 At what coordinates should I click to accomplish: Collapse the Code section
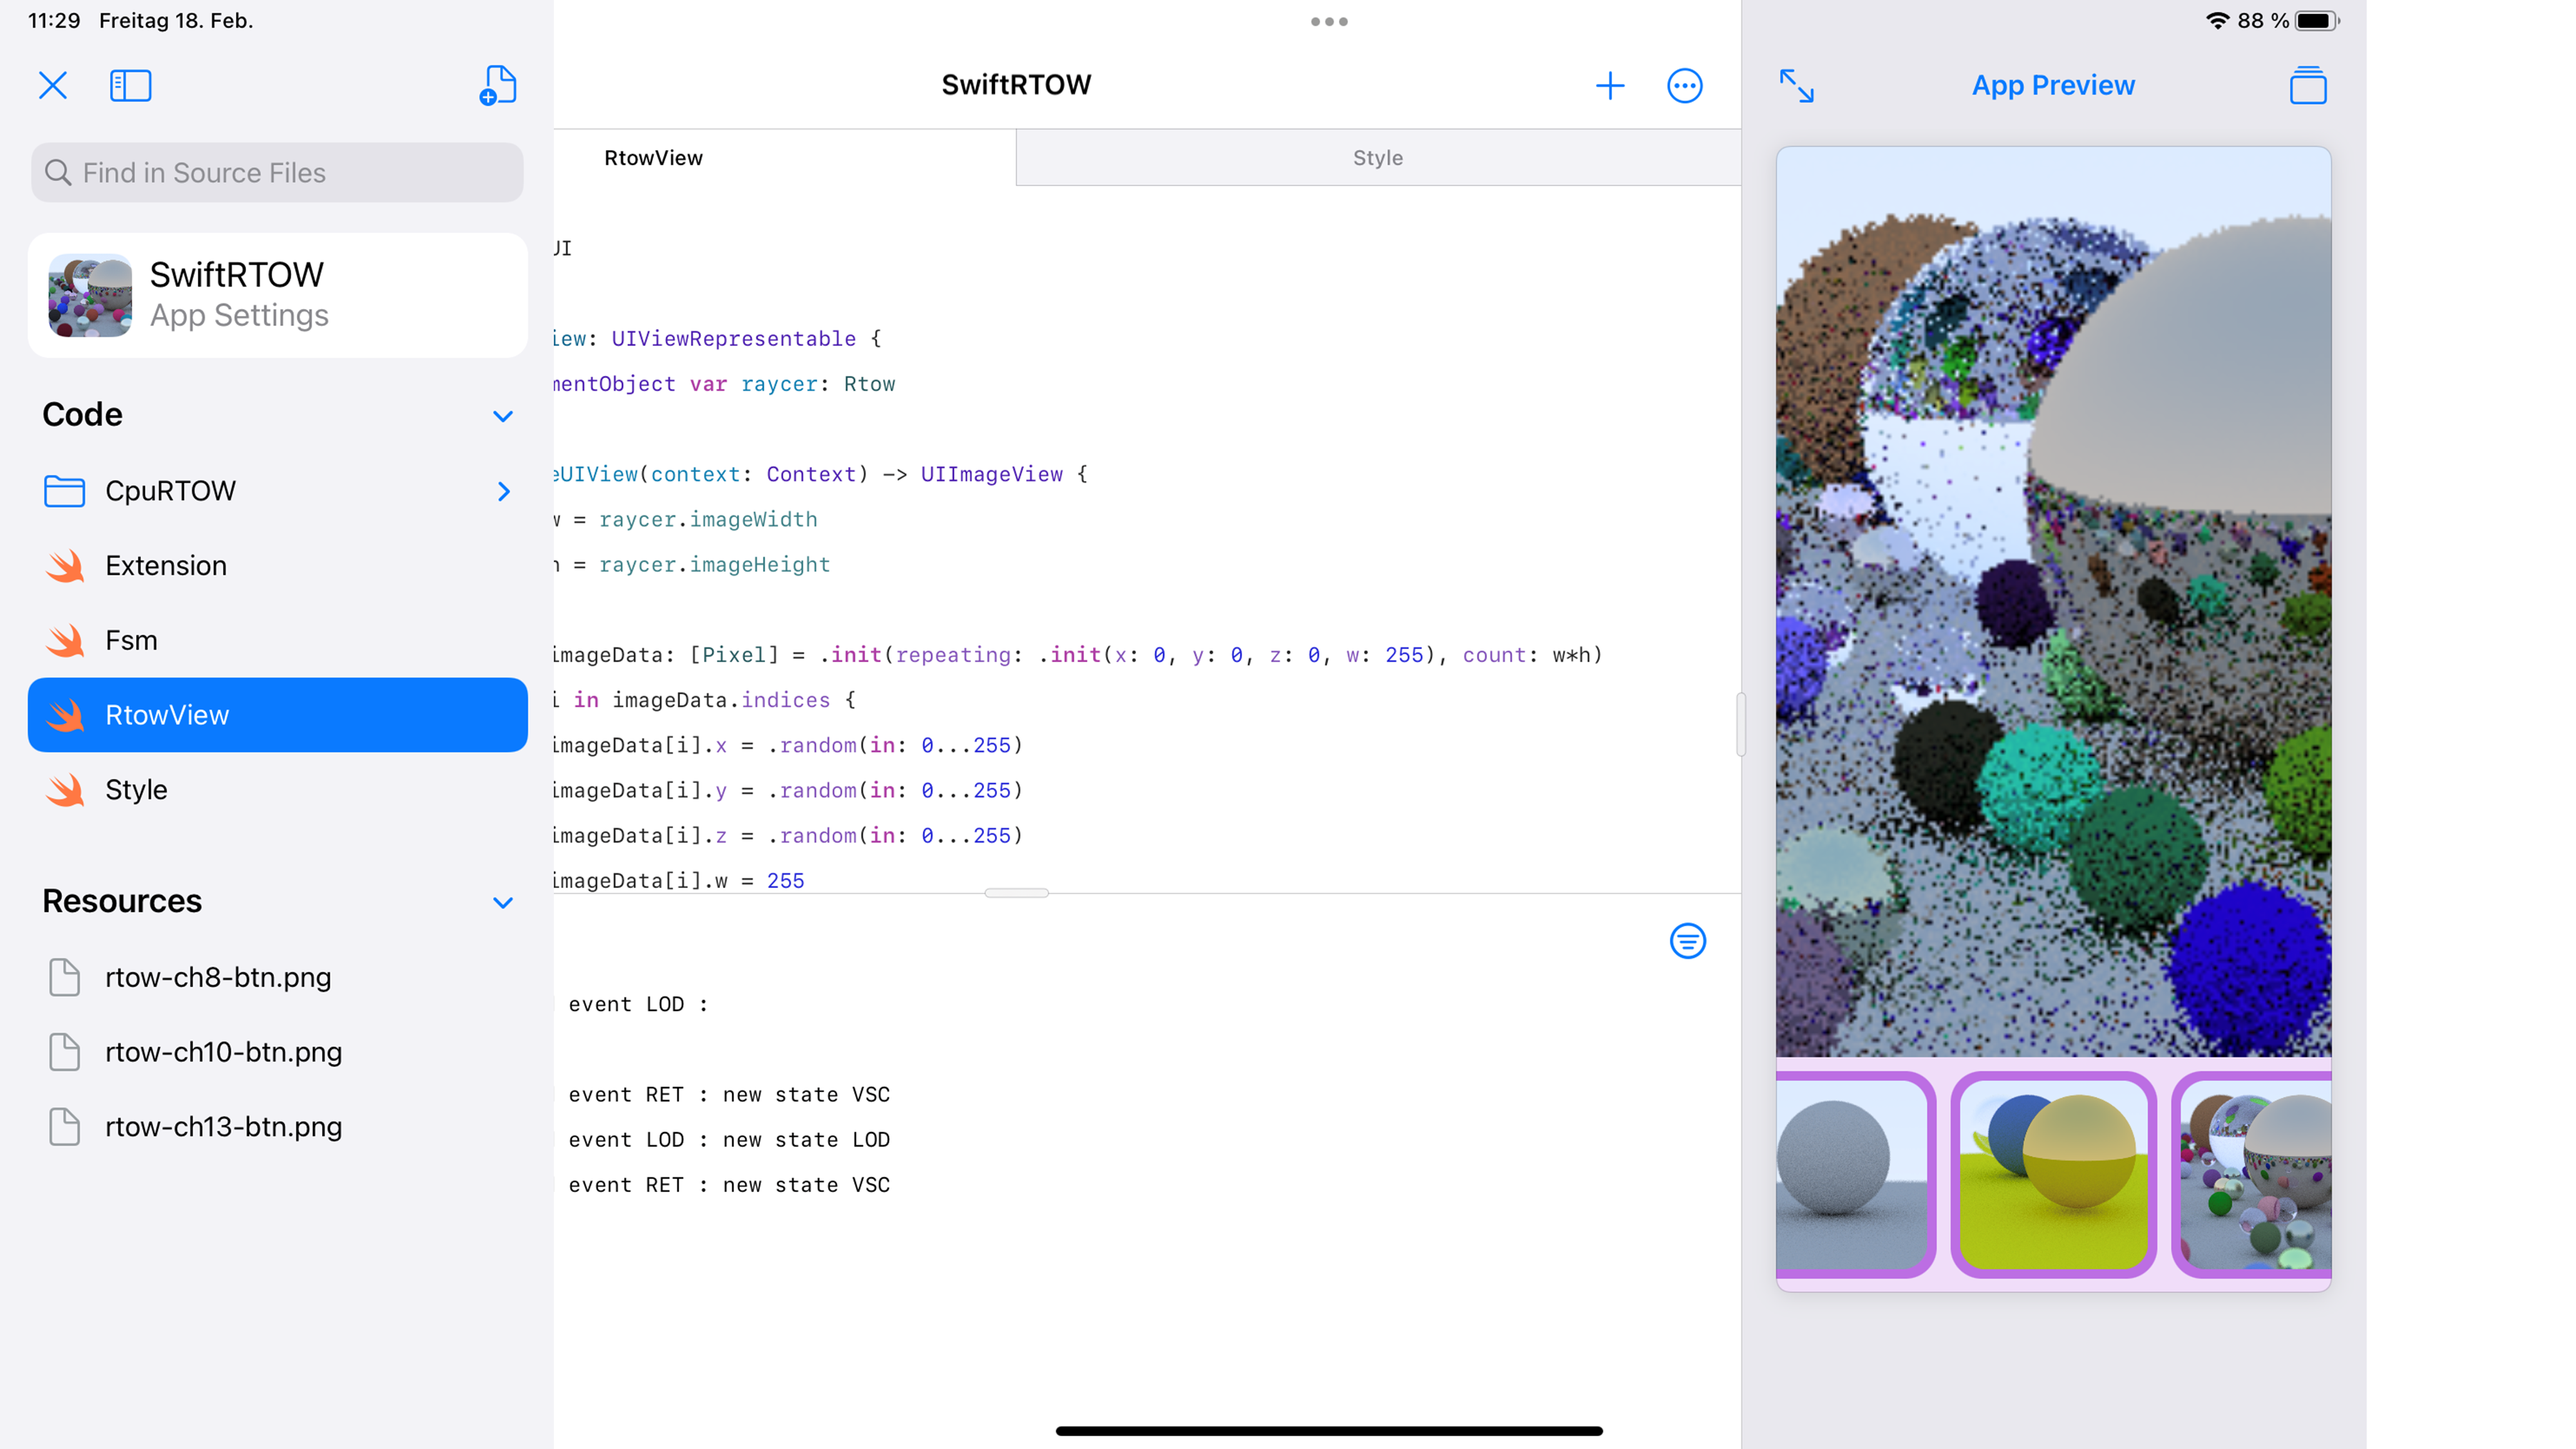(503, 416)
